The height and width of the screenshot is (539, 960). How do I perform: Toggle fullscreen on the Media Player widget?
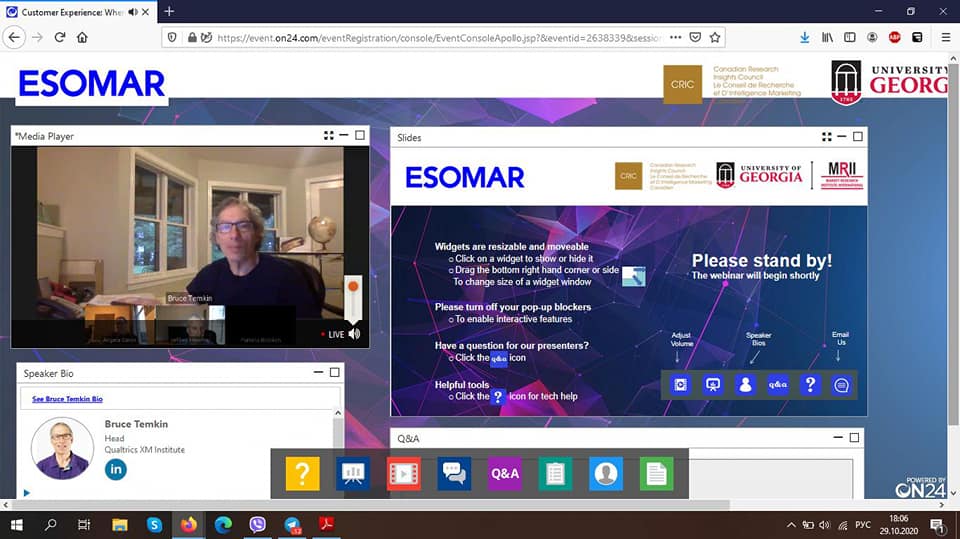(x=328, y=135)
